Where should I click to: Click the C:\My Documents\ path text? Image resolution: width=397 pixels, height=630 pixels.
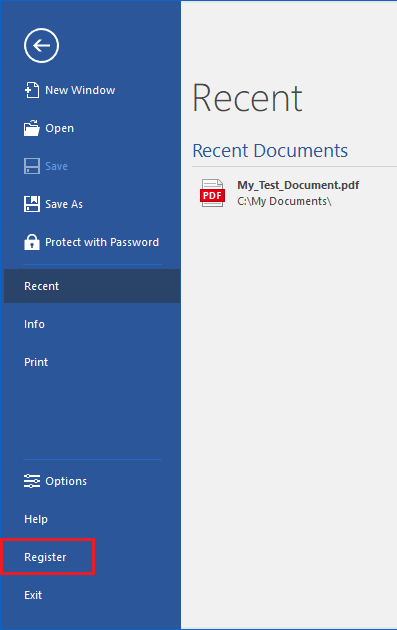point(284,201)
